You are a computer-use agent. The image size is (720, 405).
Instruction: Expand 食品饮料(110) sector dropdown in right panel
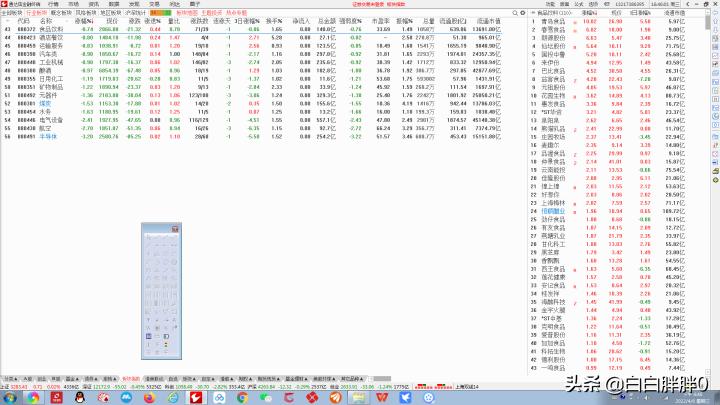click(553, 13)
